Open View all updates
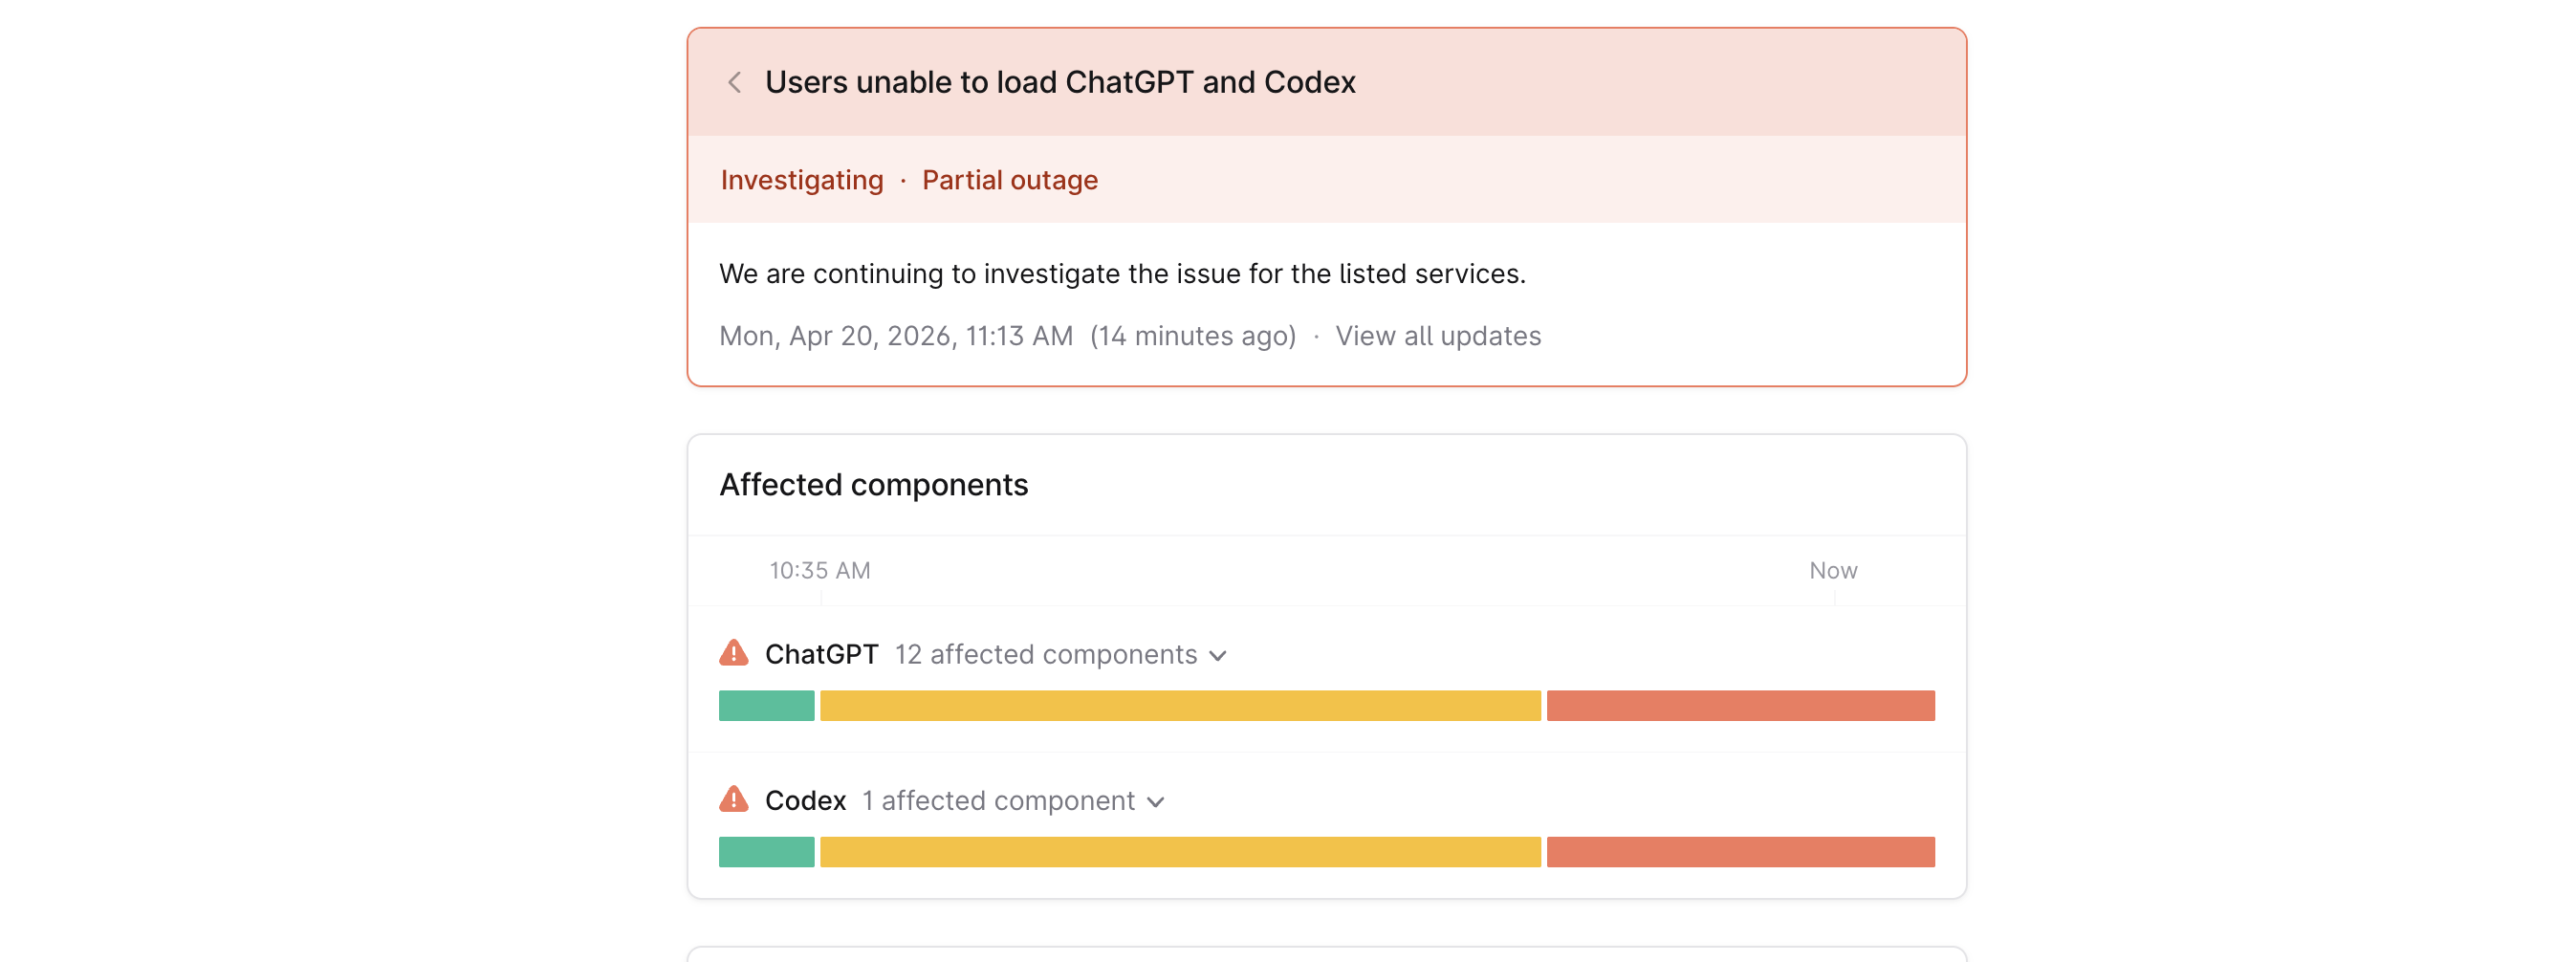 pyautogui.click(x=1439, y=336)
